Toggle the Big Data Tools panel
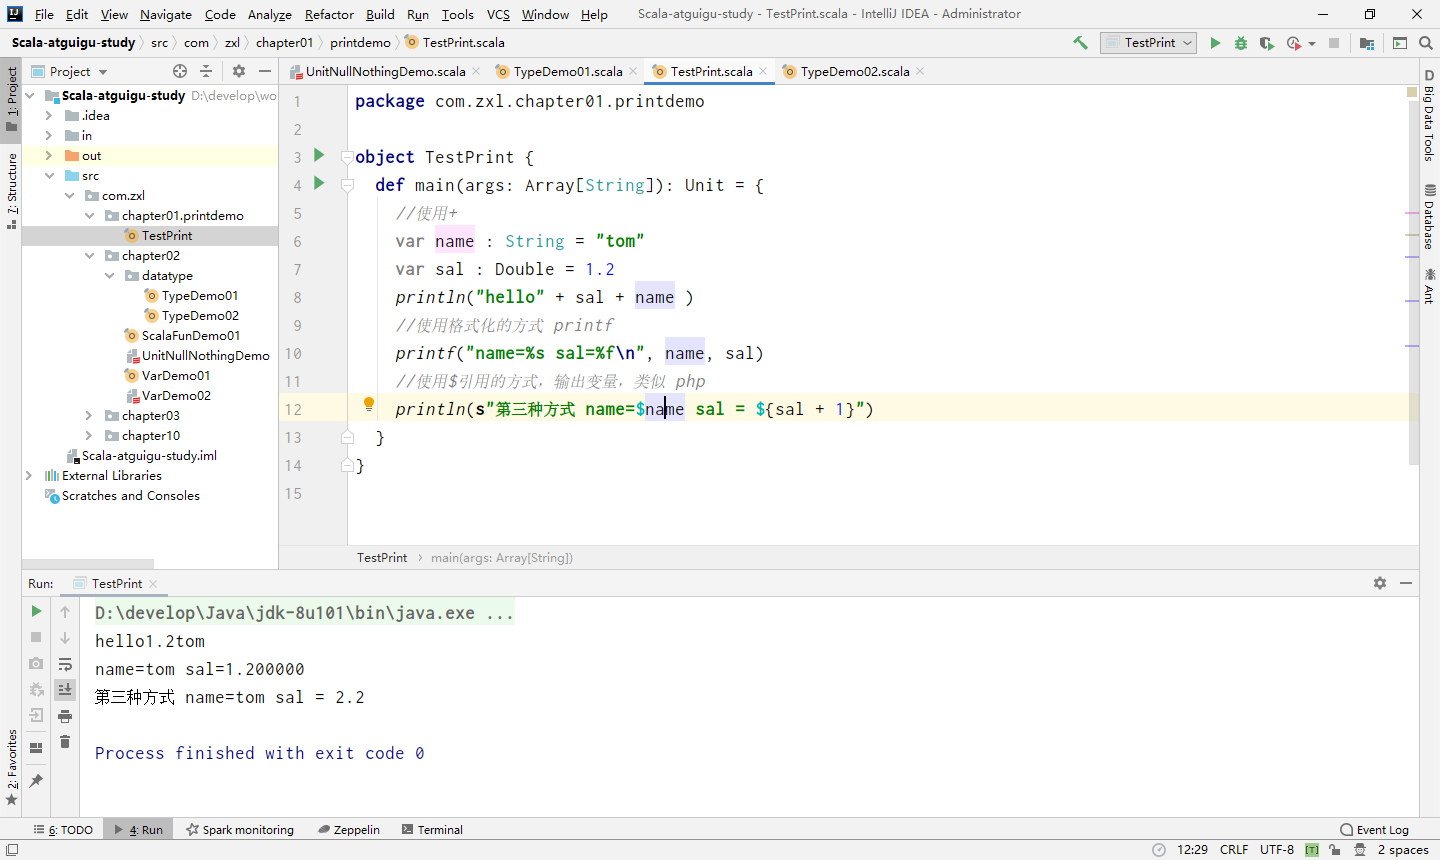The width and height of the screenshot is (1440, 860). tap(1429, 115)
